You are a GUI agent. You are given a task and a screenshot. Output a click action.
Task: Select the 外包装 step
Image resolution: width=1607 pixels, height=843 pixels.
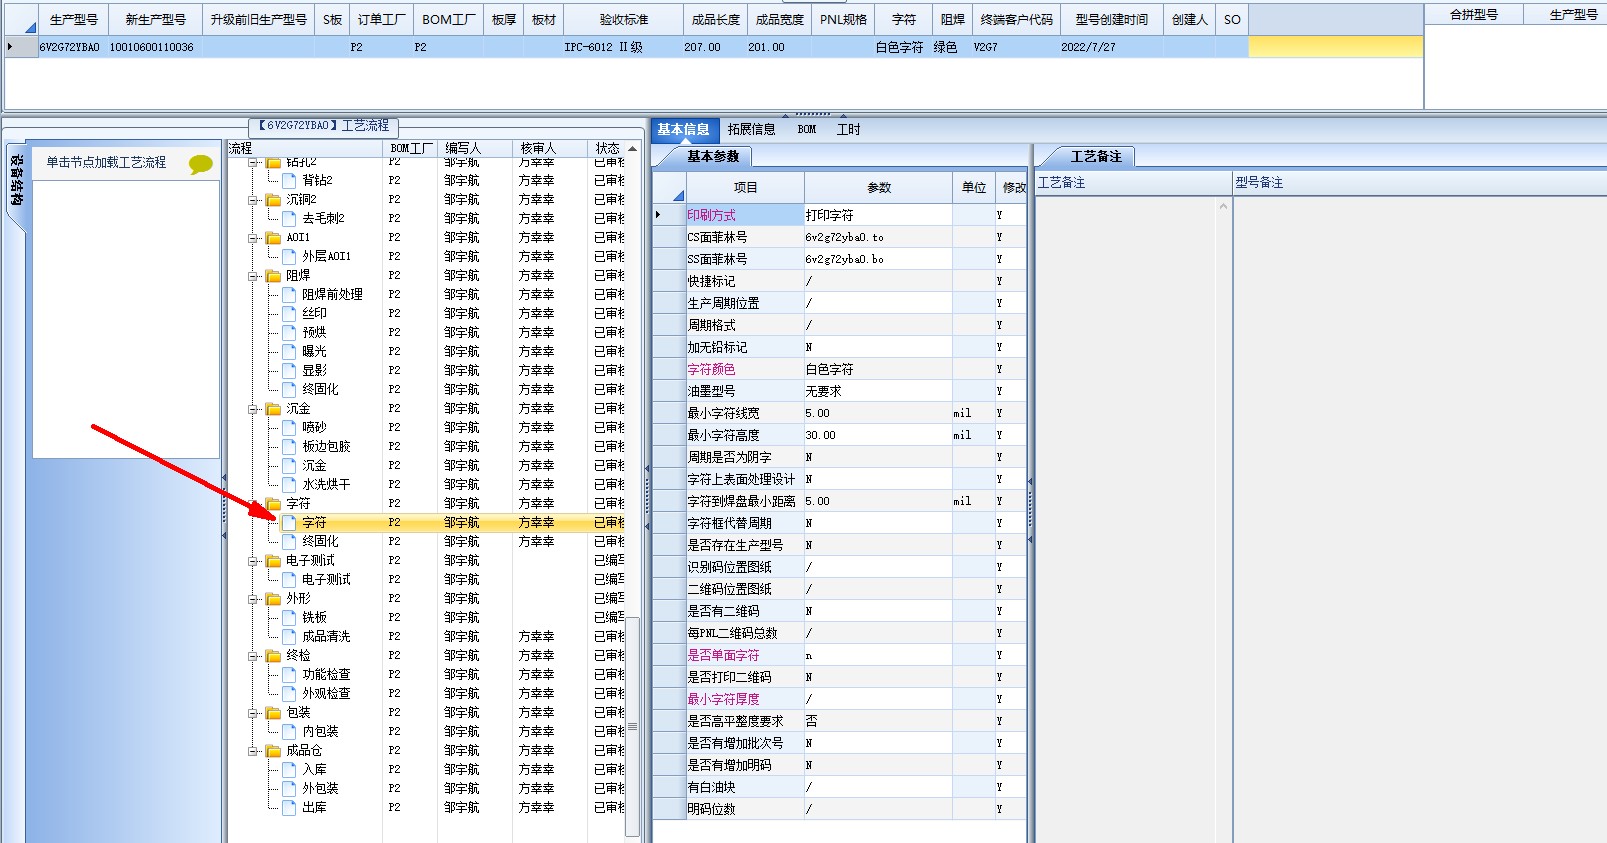coord(320,789)
